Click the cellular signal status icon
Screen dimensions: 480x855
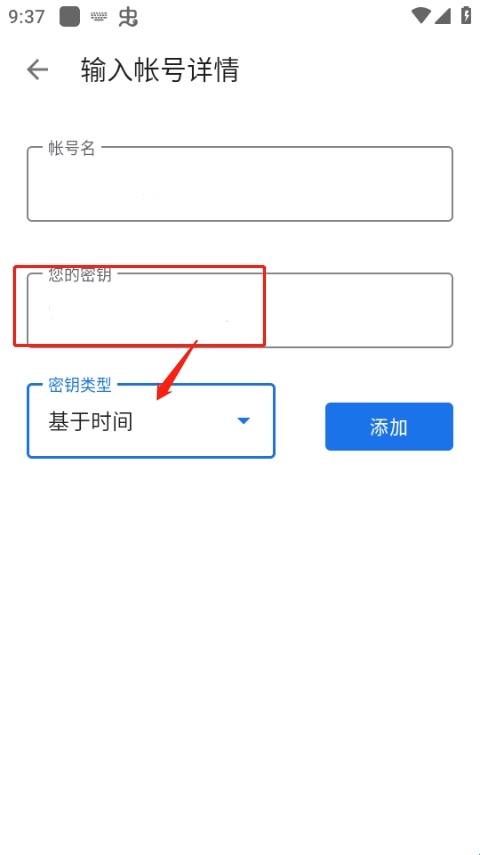(x=442, y=16)
